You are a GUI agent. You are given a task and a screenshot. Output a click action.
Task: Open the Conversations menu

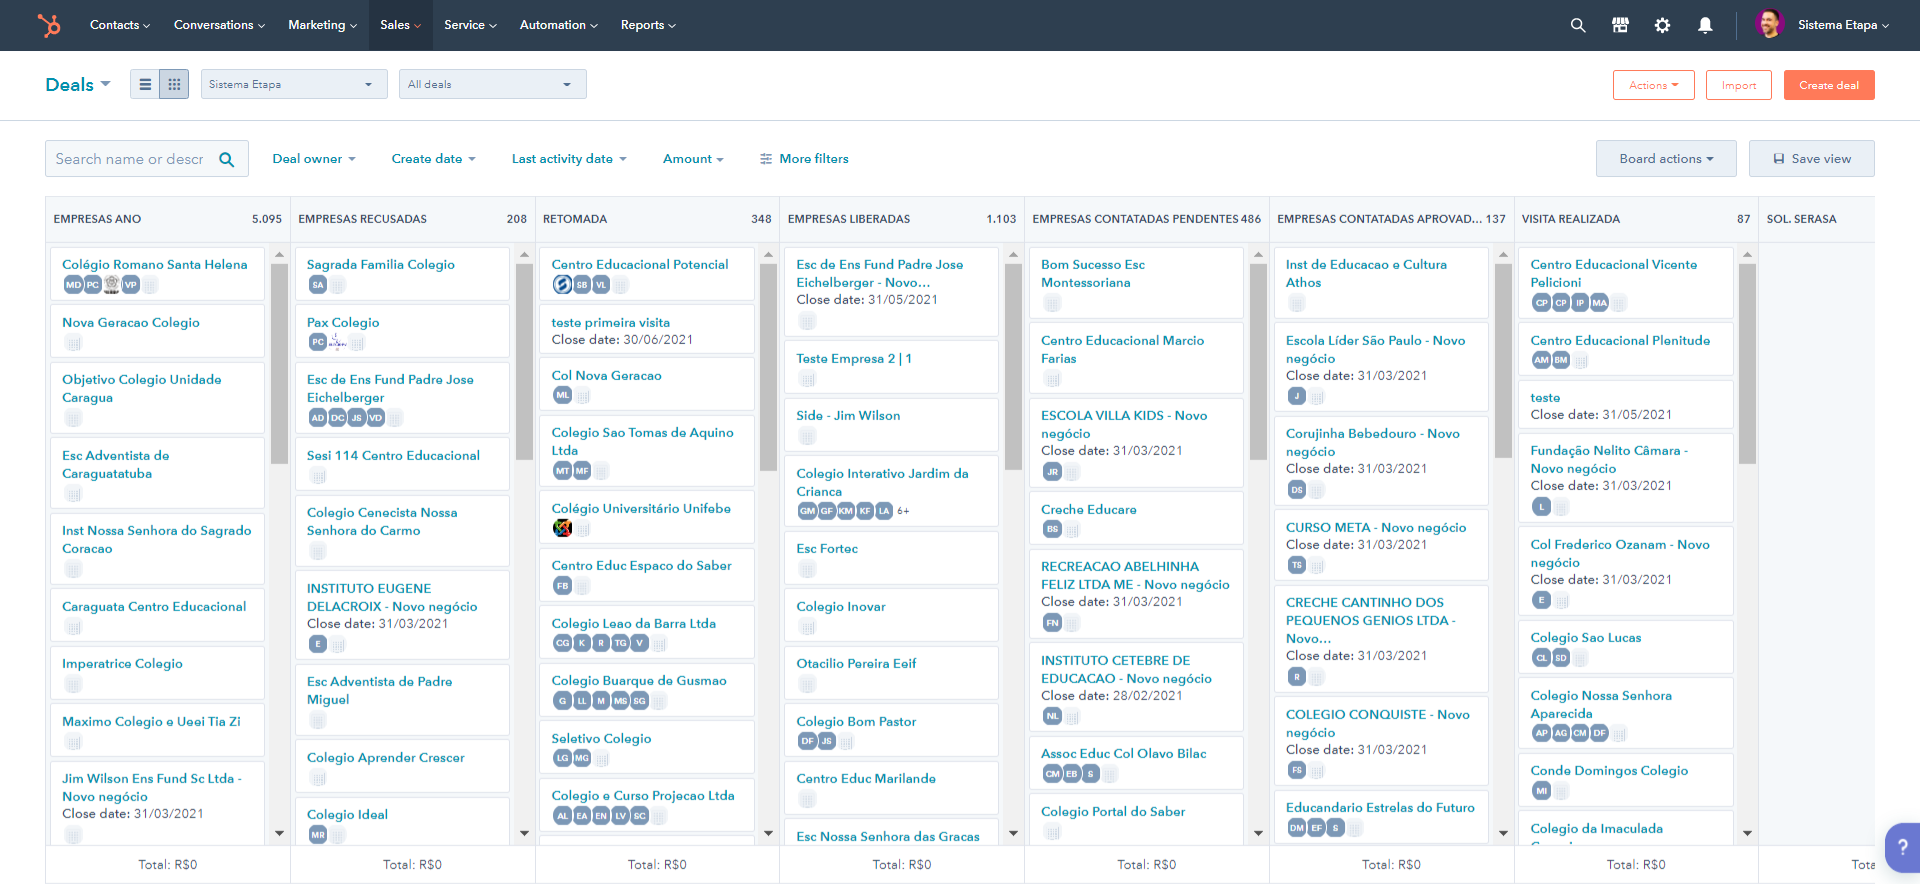tap(219, 25)
